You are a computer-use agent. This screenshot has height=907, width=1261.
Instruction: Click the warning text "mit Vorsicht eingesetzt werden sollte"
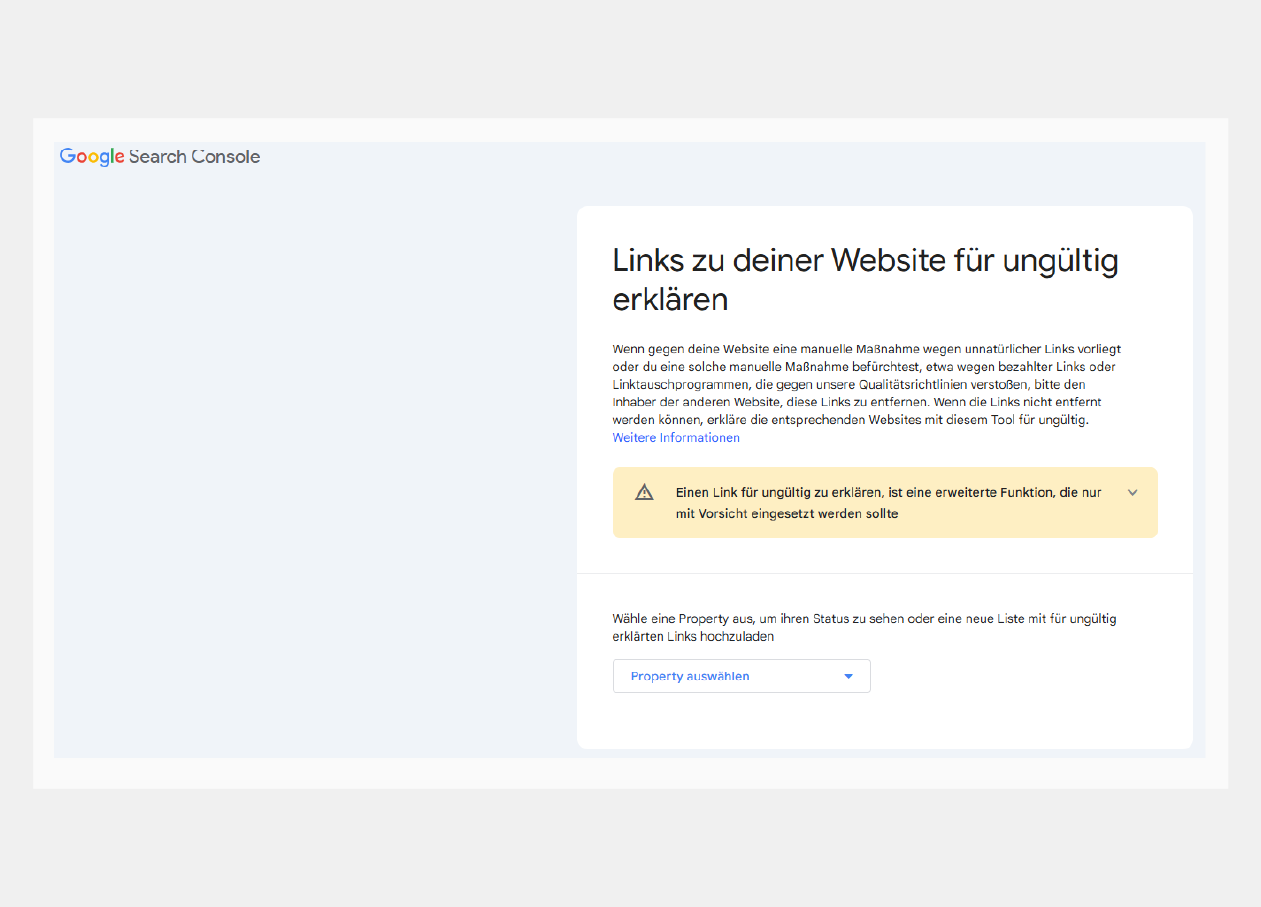[787, 514]
